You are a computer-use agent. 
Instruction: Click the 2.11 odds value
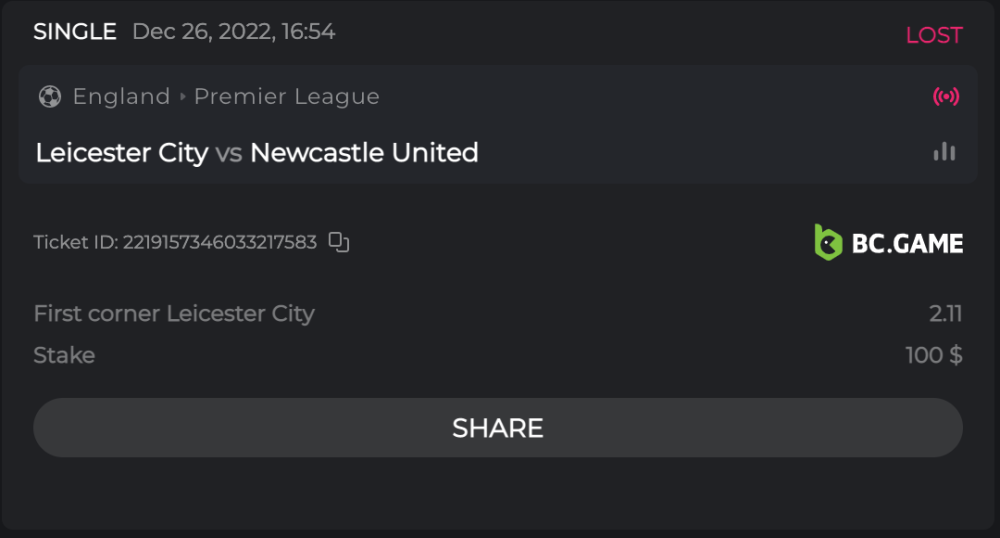click(945, 314)
